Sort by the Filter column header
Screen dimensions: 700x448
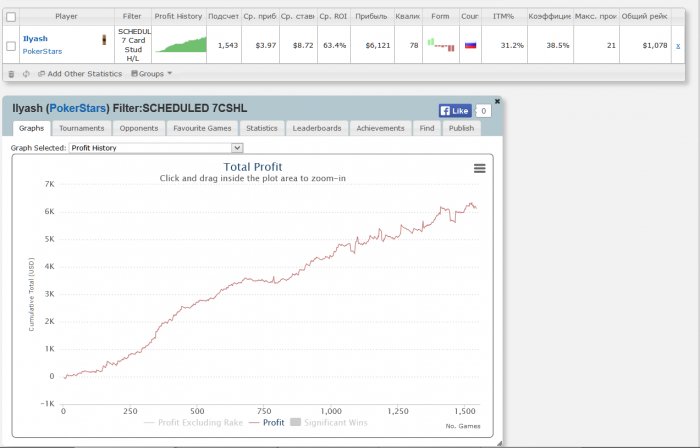(x=132, y=17)
